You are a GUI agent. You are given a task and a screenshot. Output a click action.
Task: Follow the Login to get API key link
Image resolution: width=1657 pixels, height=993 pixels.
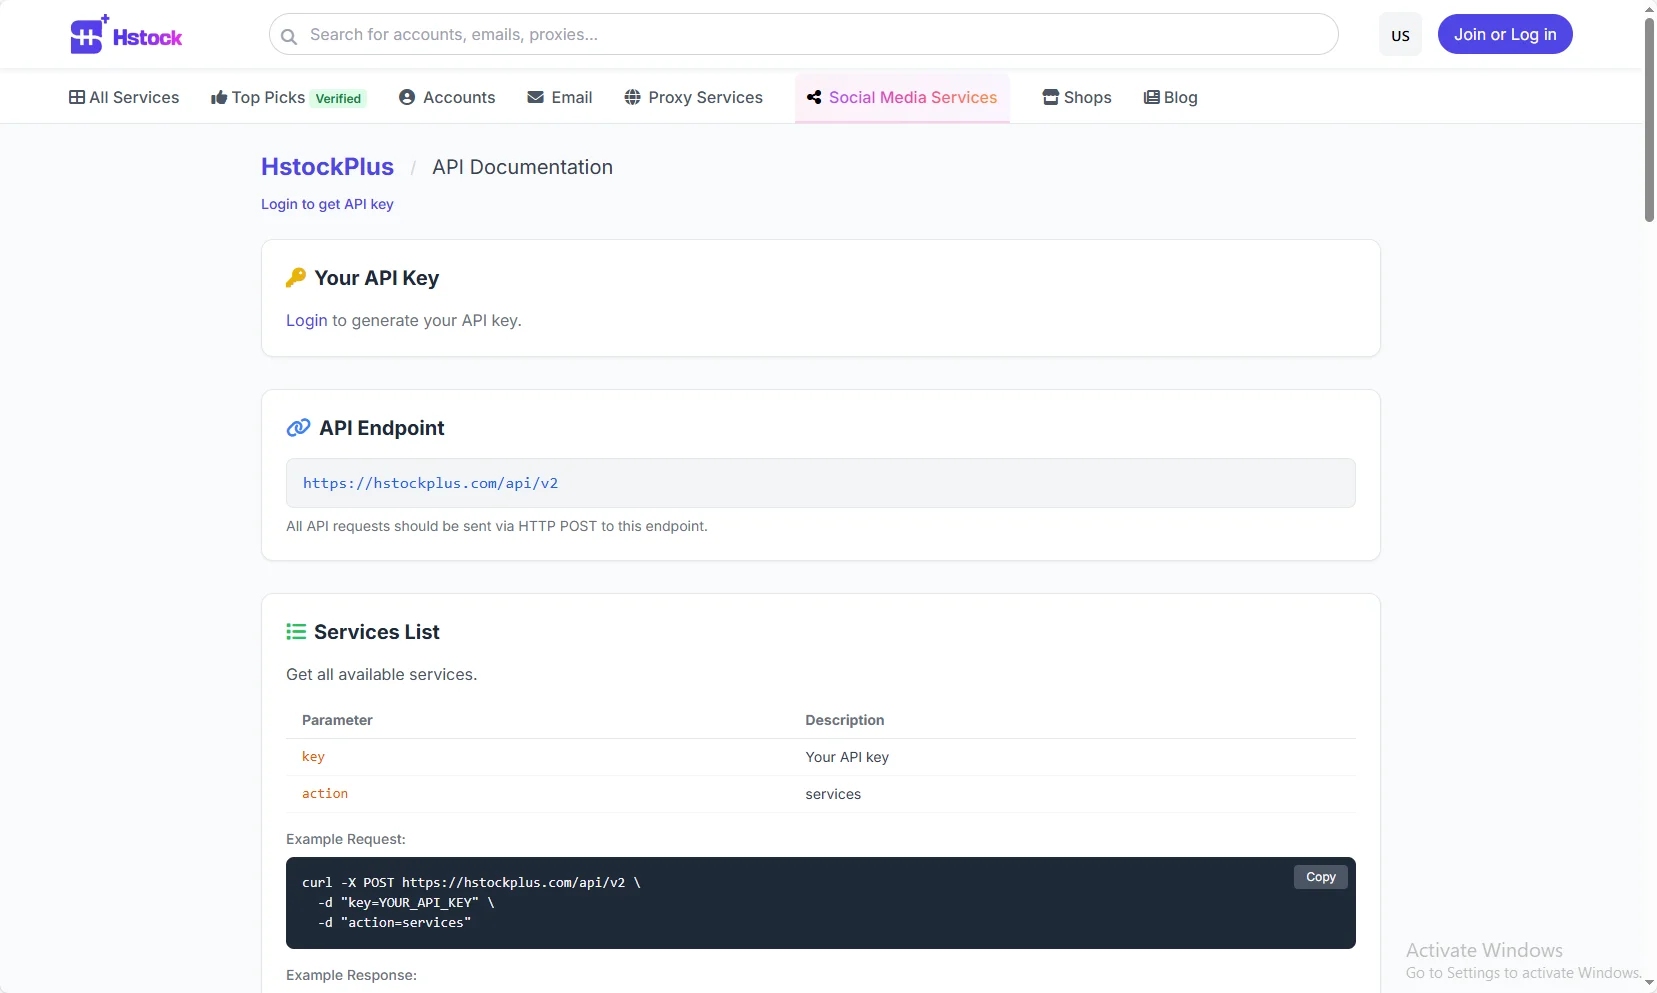(x=327, y=204)
